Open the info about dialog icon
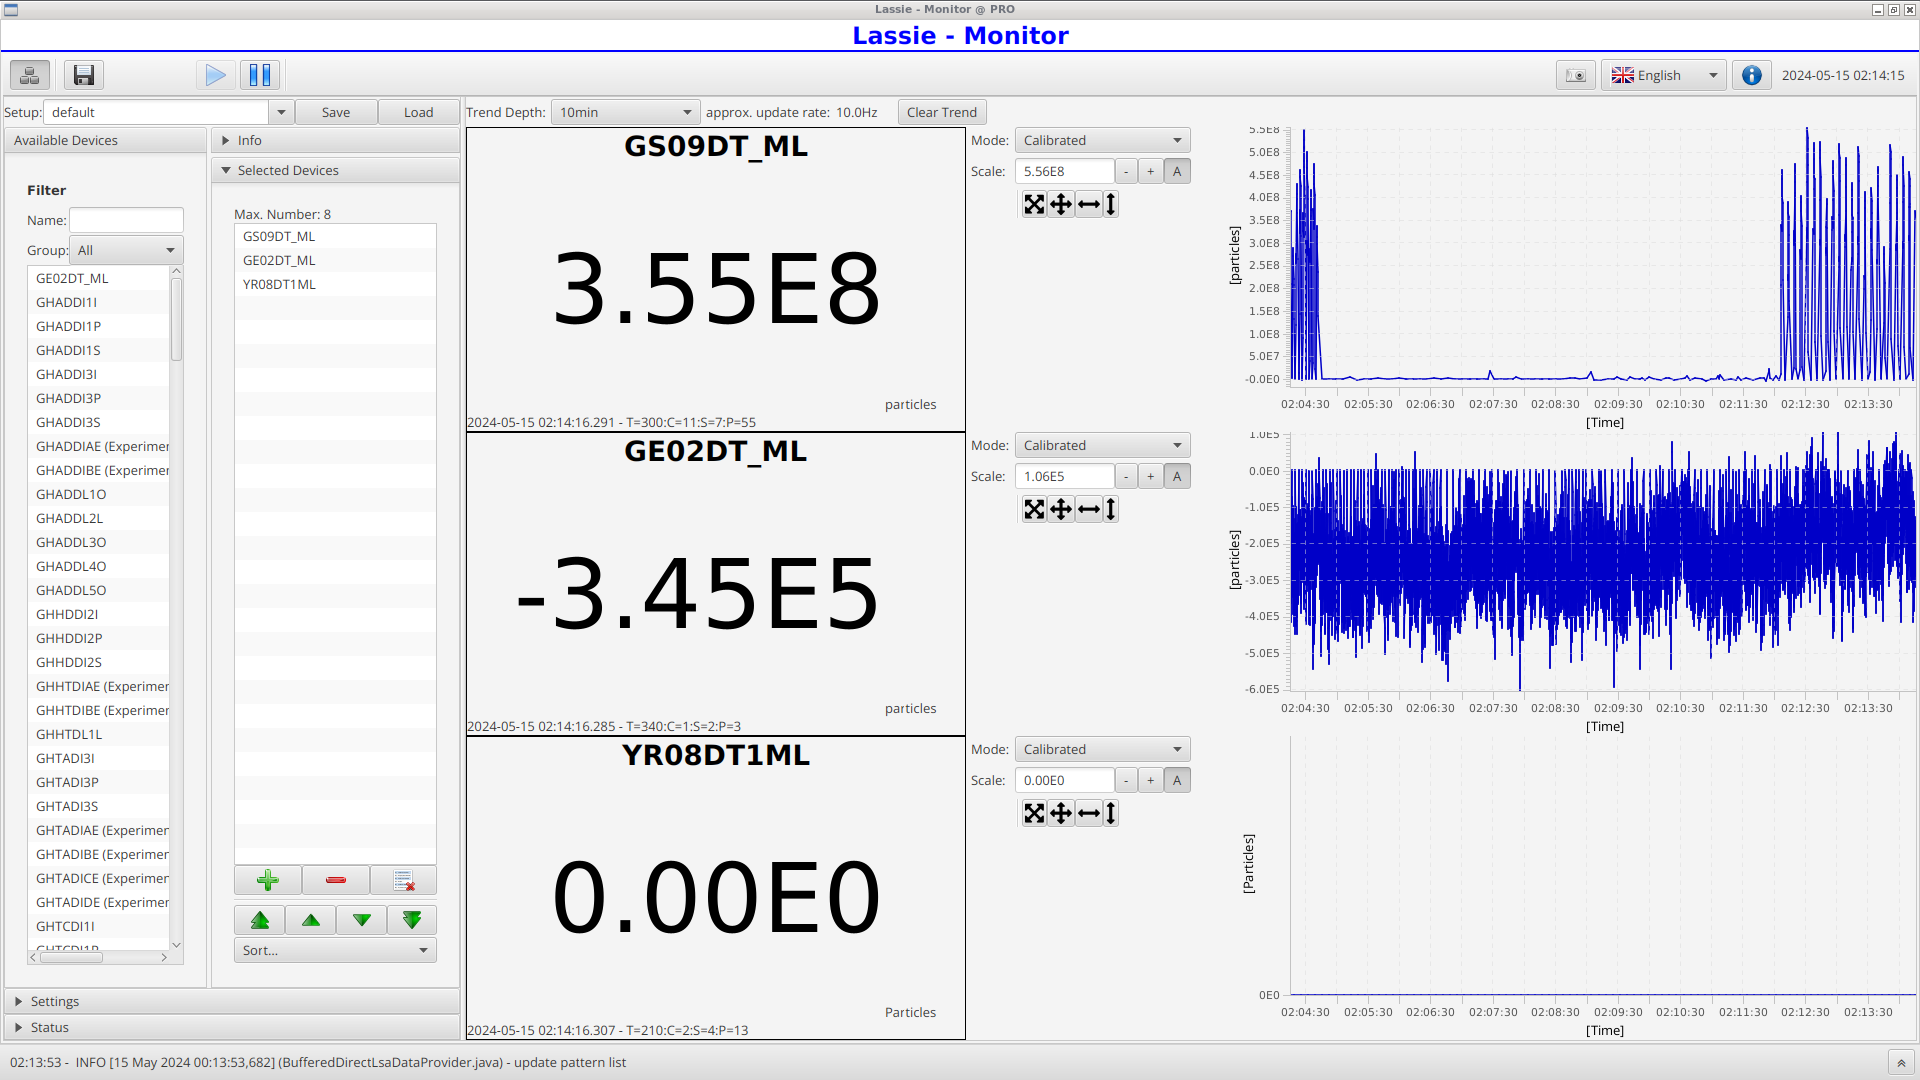 tap(1752, 75)
